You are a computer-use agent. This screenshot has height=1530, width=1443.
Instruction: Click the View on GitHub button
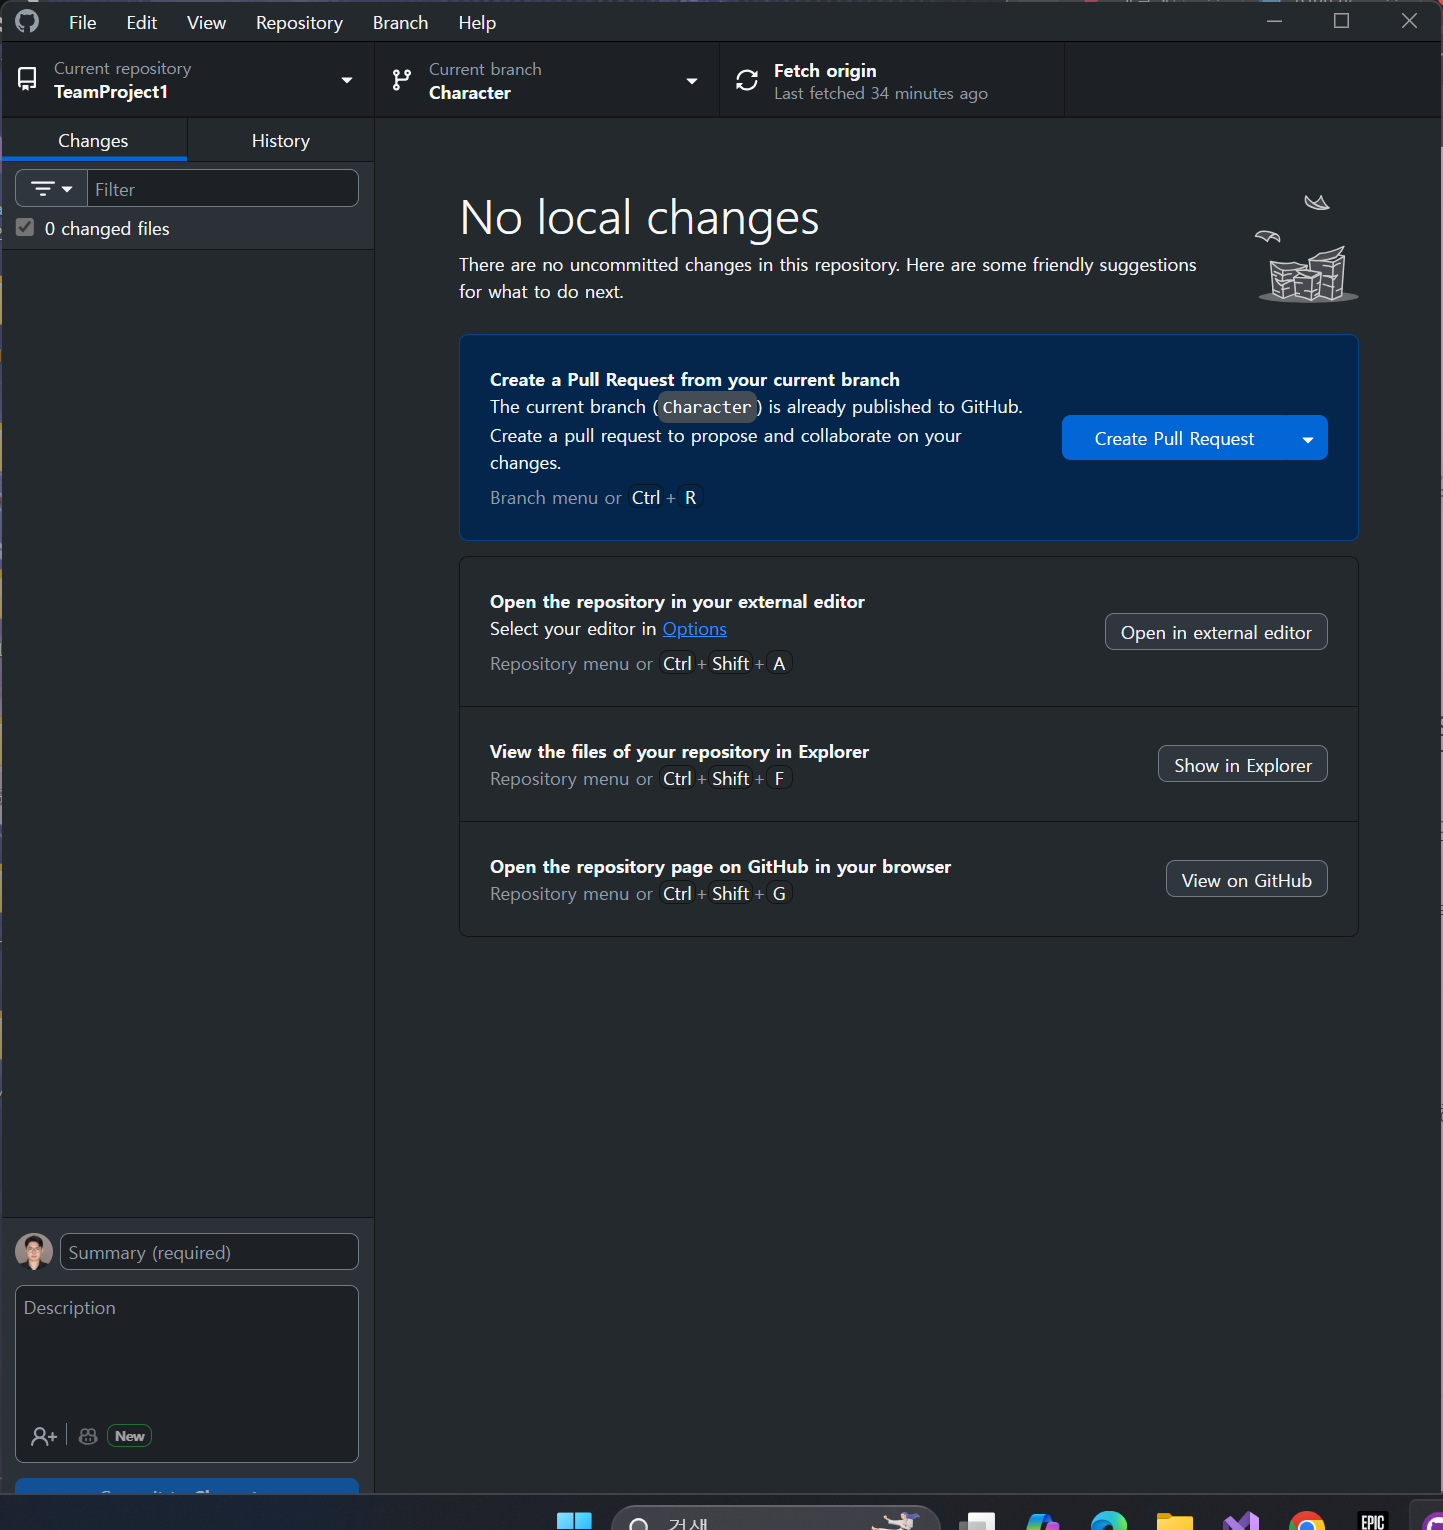(1247, 880)
